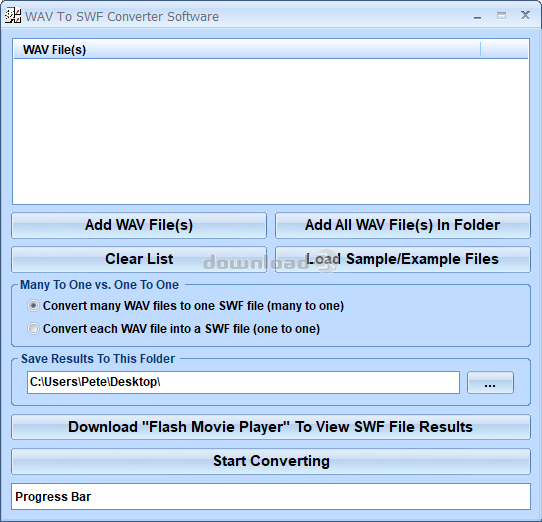542x522 pixels.
Task: Click inside the empty WAV file list area
Action: click(x=271, y=131)
